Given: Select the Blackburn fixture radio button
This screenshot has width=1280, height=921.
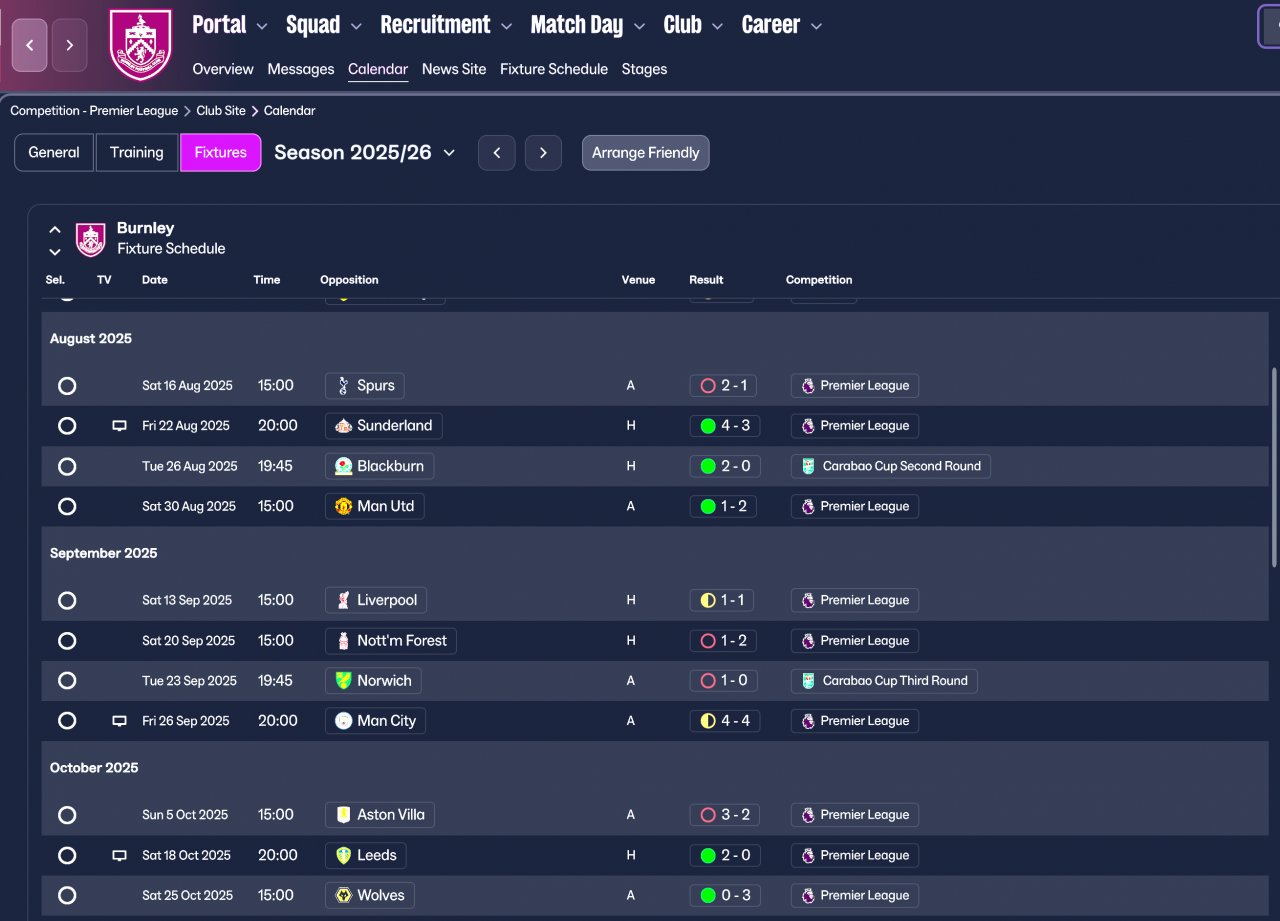Looking at the screenshot, I should point(67,466).
